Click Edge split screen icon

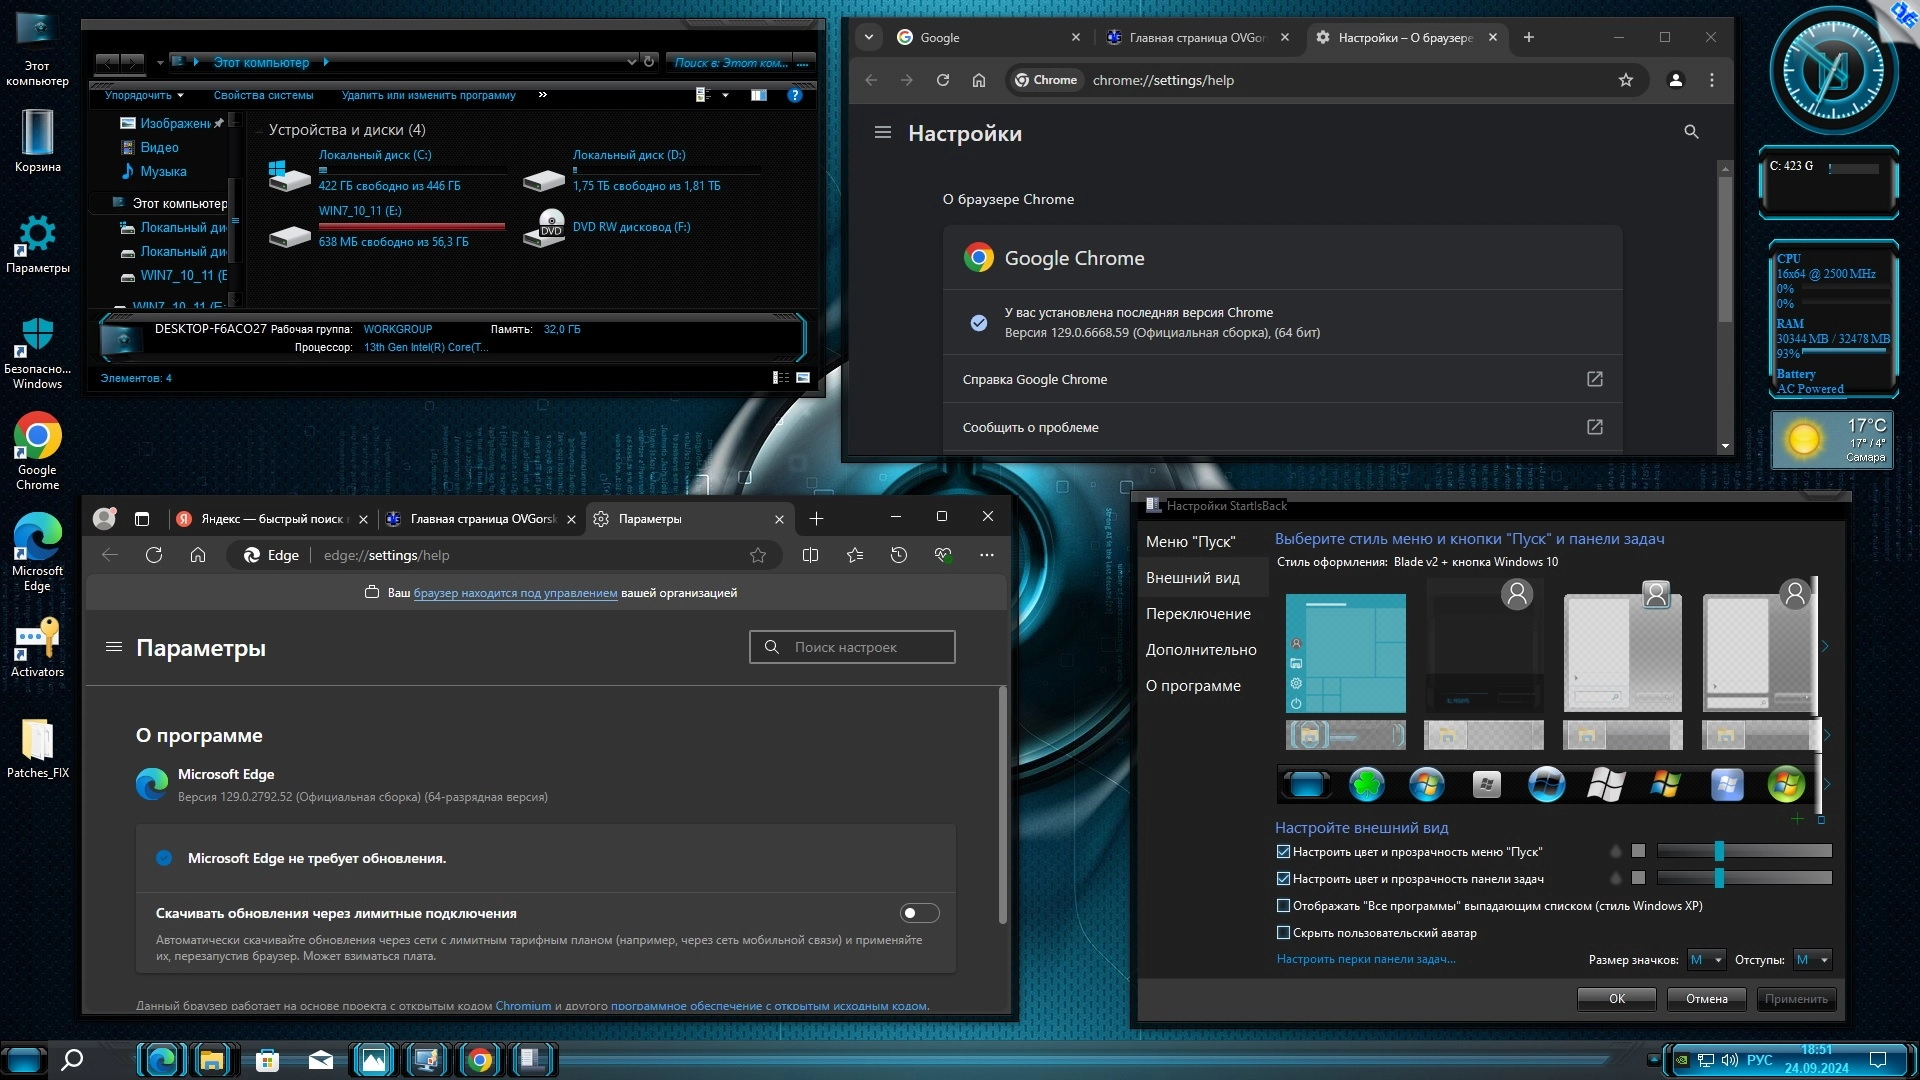tap(810, 555)
